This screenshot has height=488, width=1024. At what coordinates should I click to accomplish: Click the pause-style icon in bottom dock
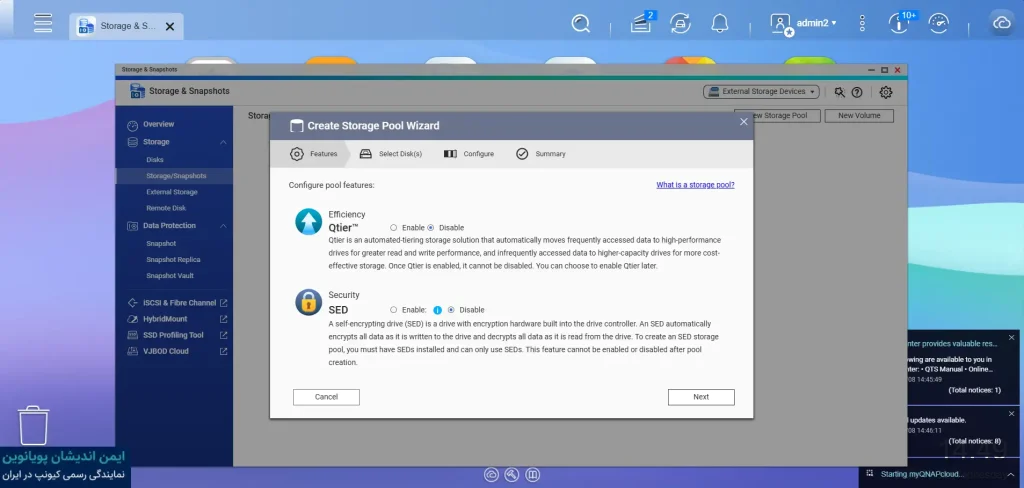point(533,474)
